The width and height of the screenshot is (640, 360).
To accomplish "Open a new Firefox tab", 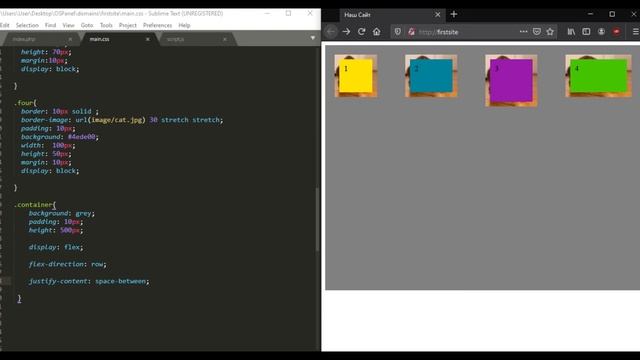I will (454, 14).
